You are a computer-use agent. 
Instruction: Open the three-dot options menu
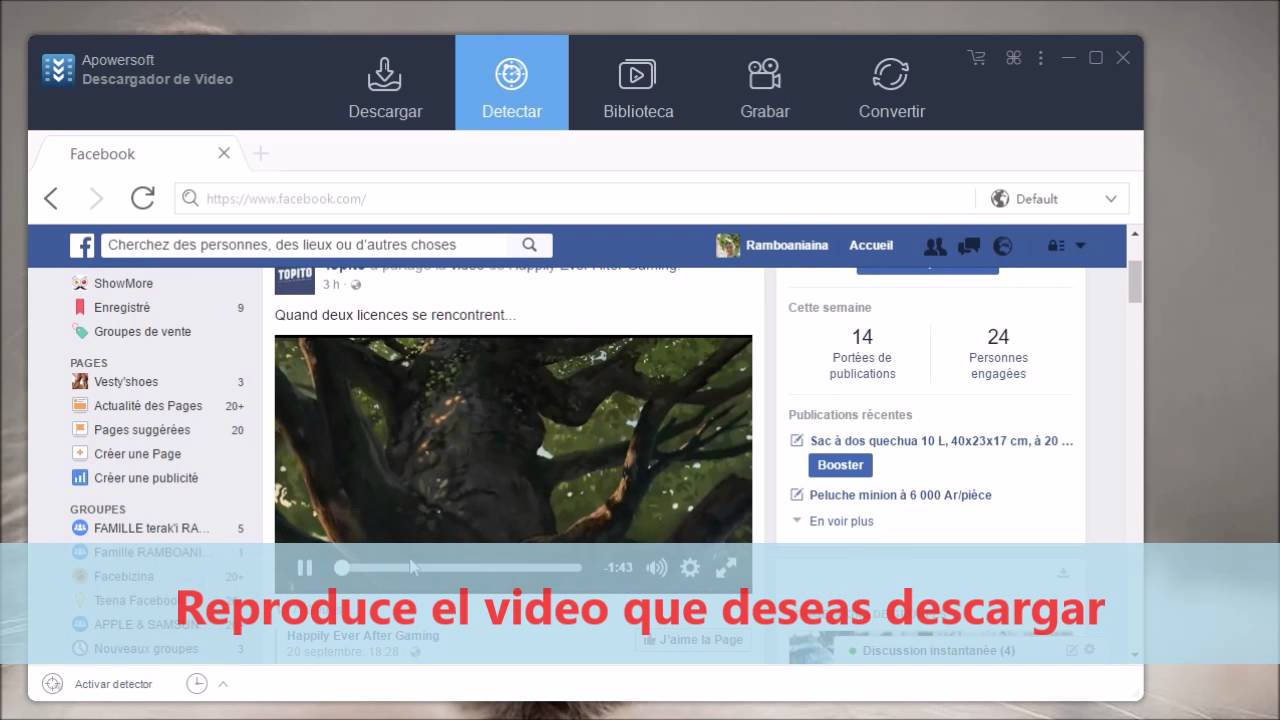[x=1041, y=58]
